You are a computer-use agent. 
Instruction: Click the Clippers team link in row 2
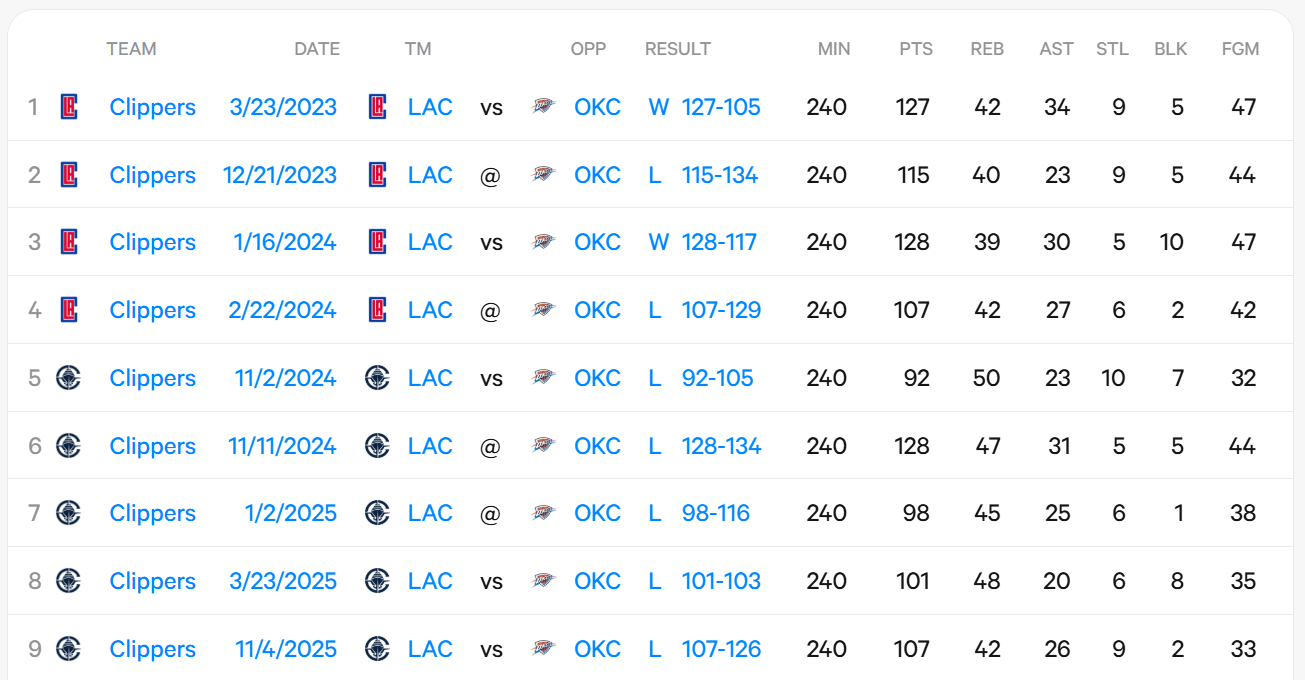click(x=153, y=175)
